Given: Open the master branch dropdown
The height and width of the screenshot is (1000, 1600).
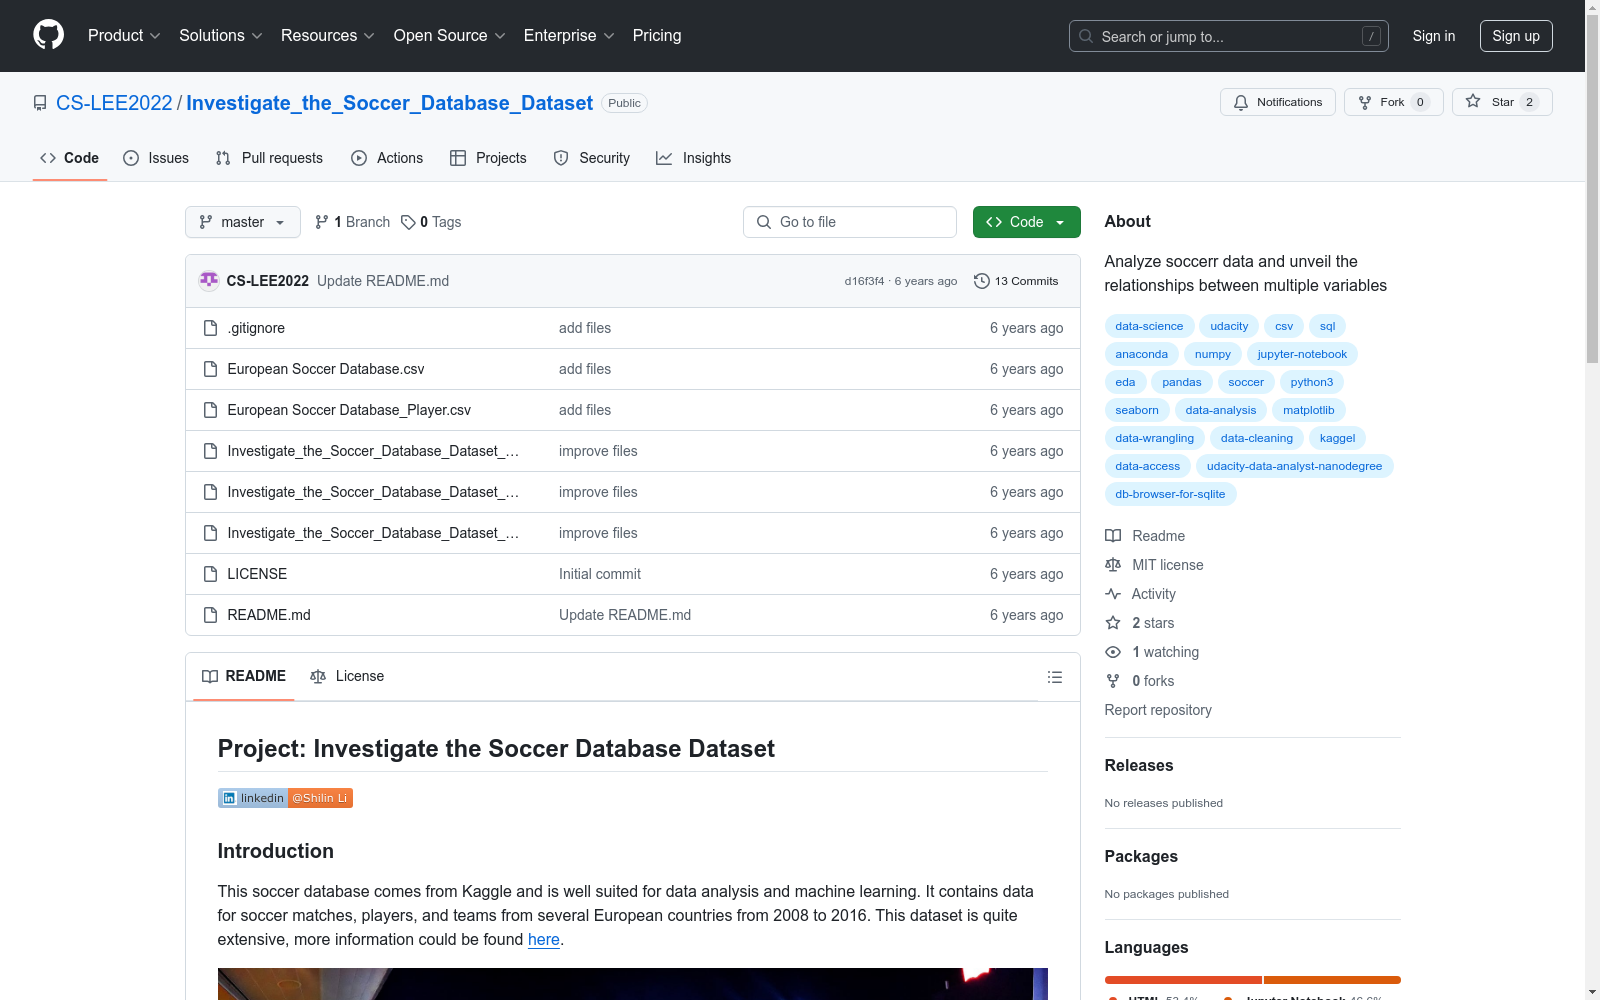Looking at the screenshot, I should tap(242, 222).
